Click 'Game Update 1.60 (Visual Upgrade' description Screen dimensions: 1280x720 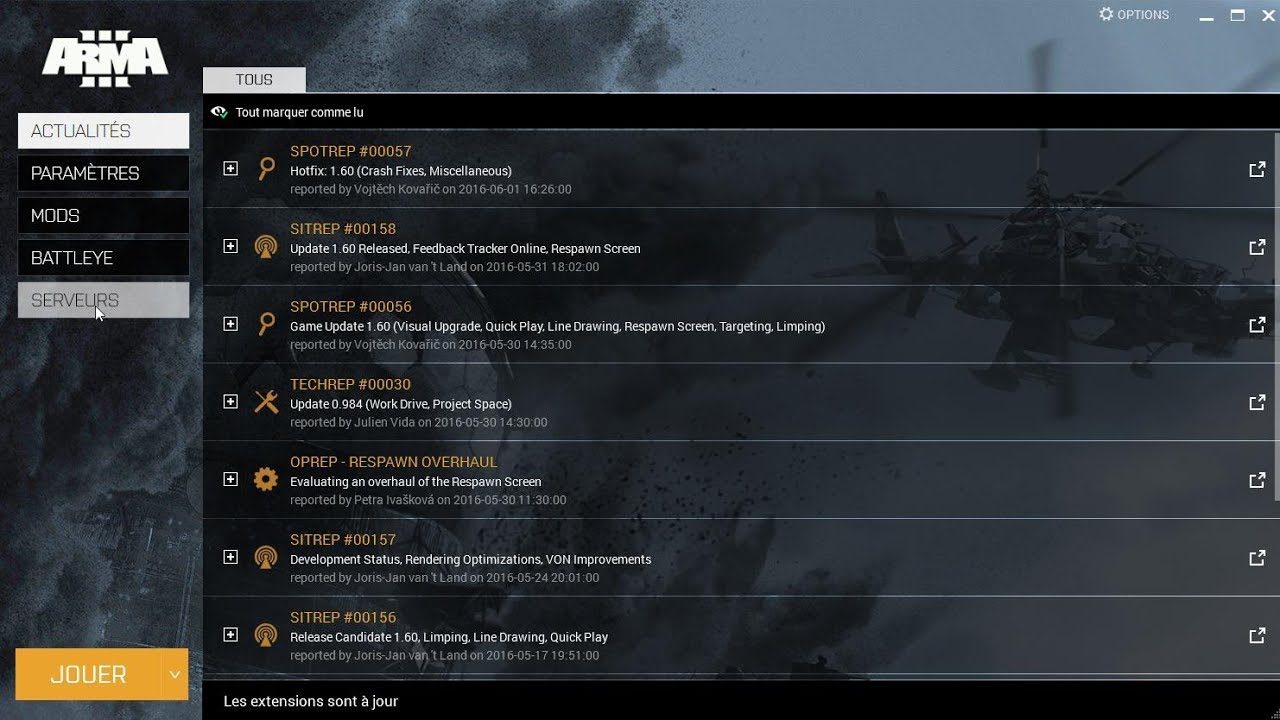click(557, 326)
